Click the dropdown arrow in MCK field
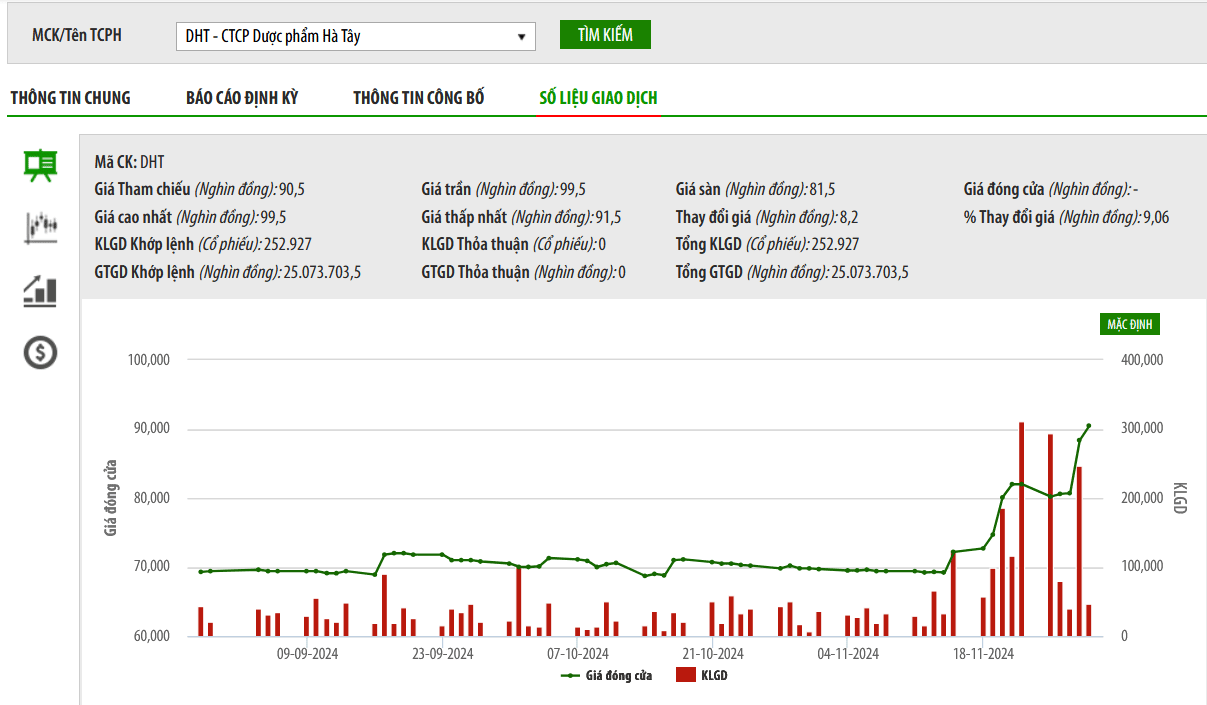Screen dimensions: 1207x705 (x=521, y=37)
